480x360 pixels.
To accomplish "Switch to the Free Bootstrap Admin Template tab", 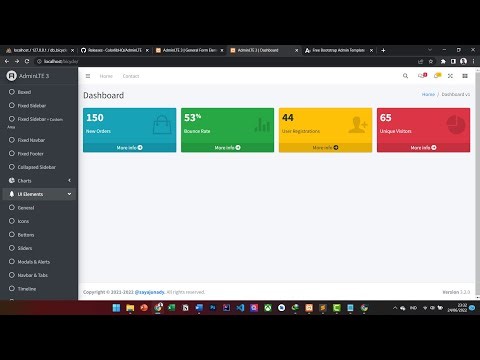I will (339, 50).
